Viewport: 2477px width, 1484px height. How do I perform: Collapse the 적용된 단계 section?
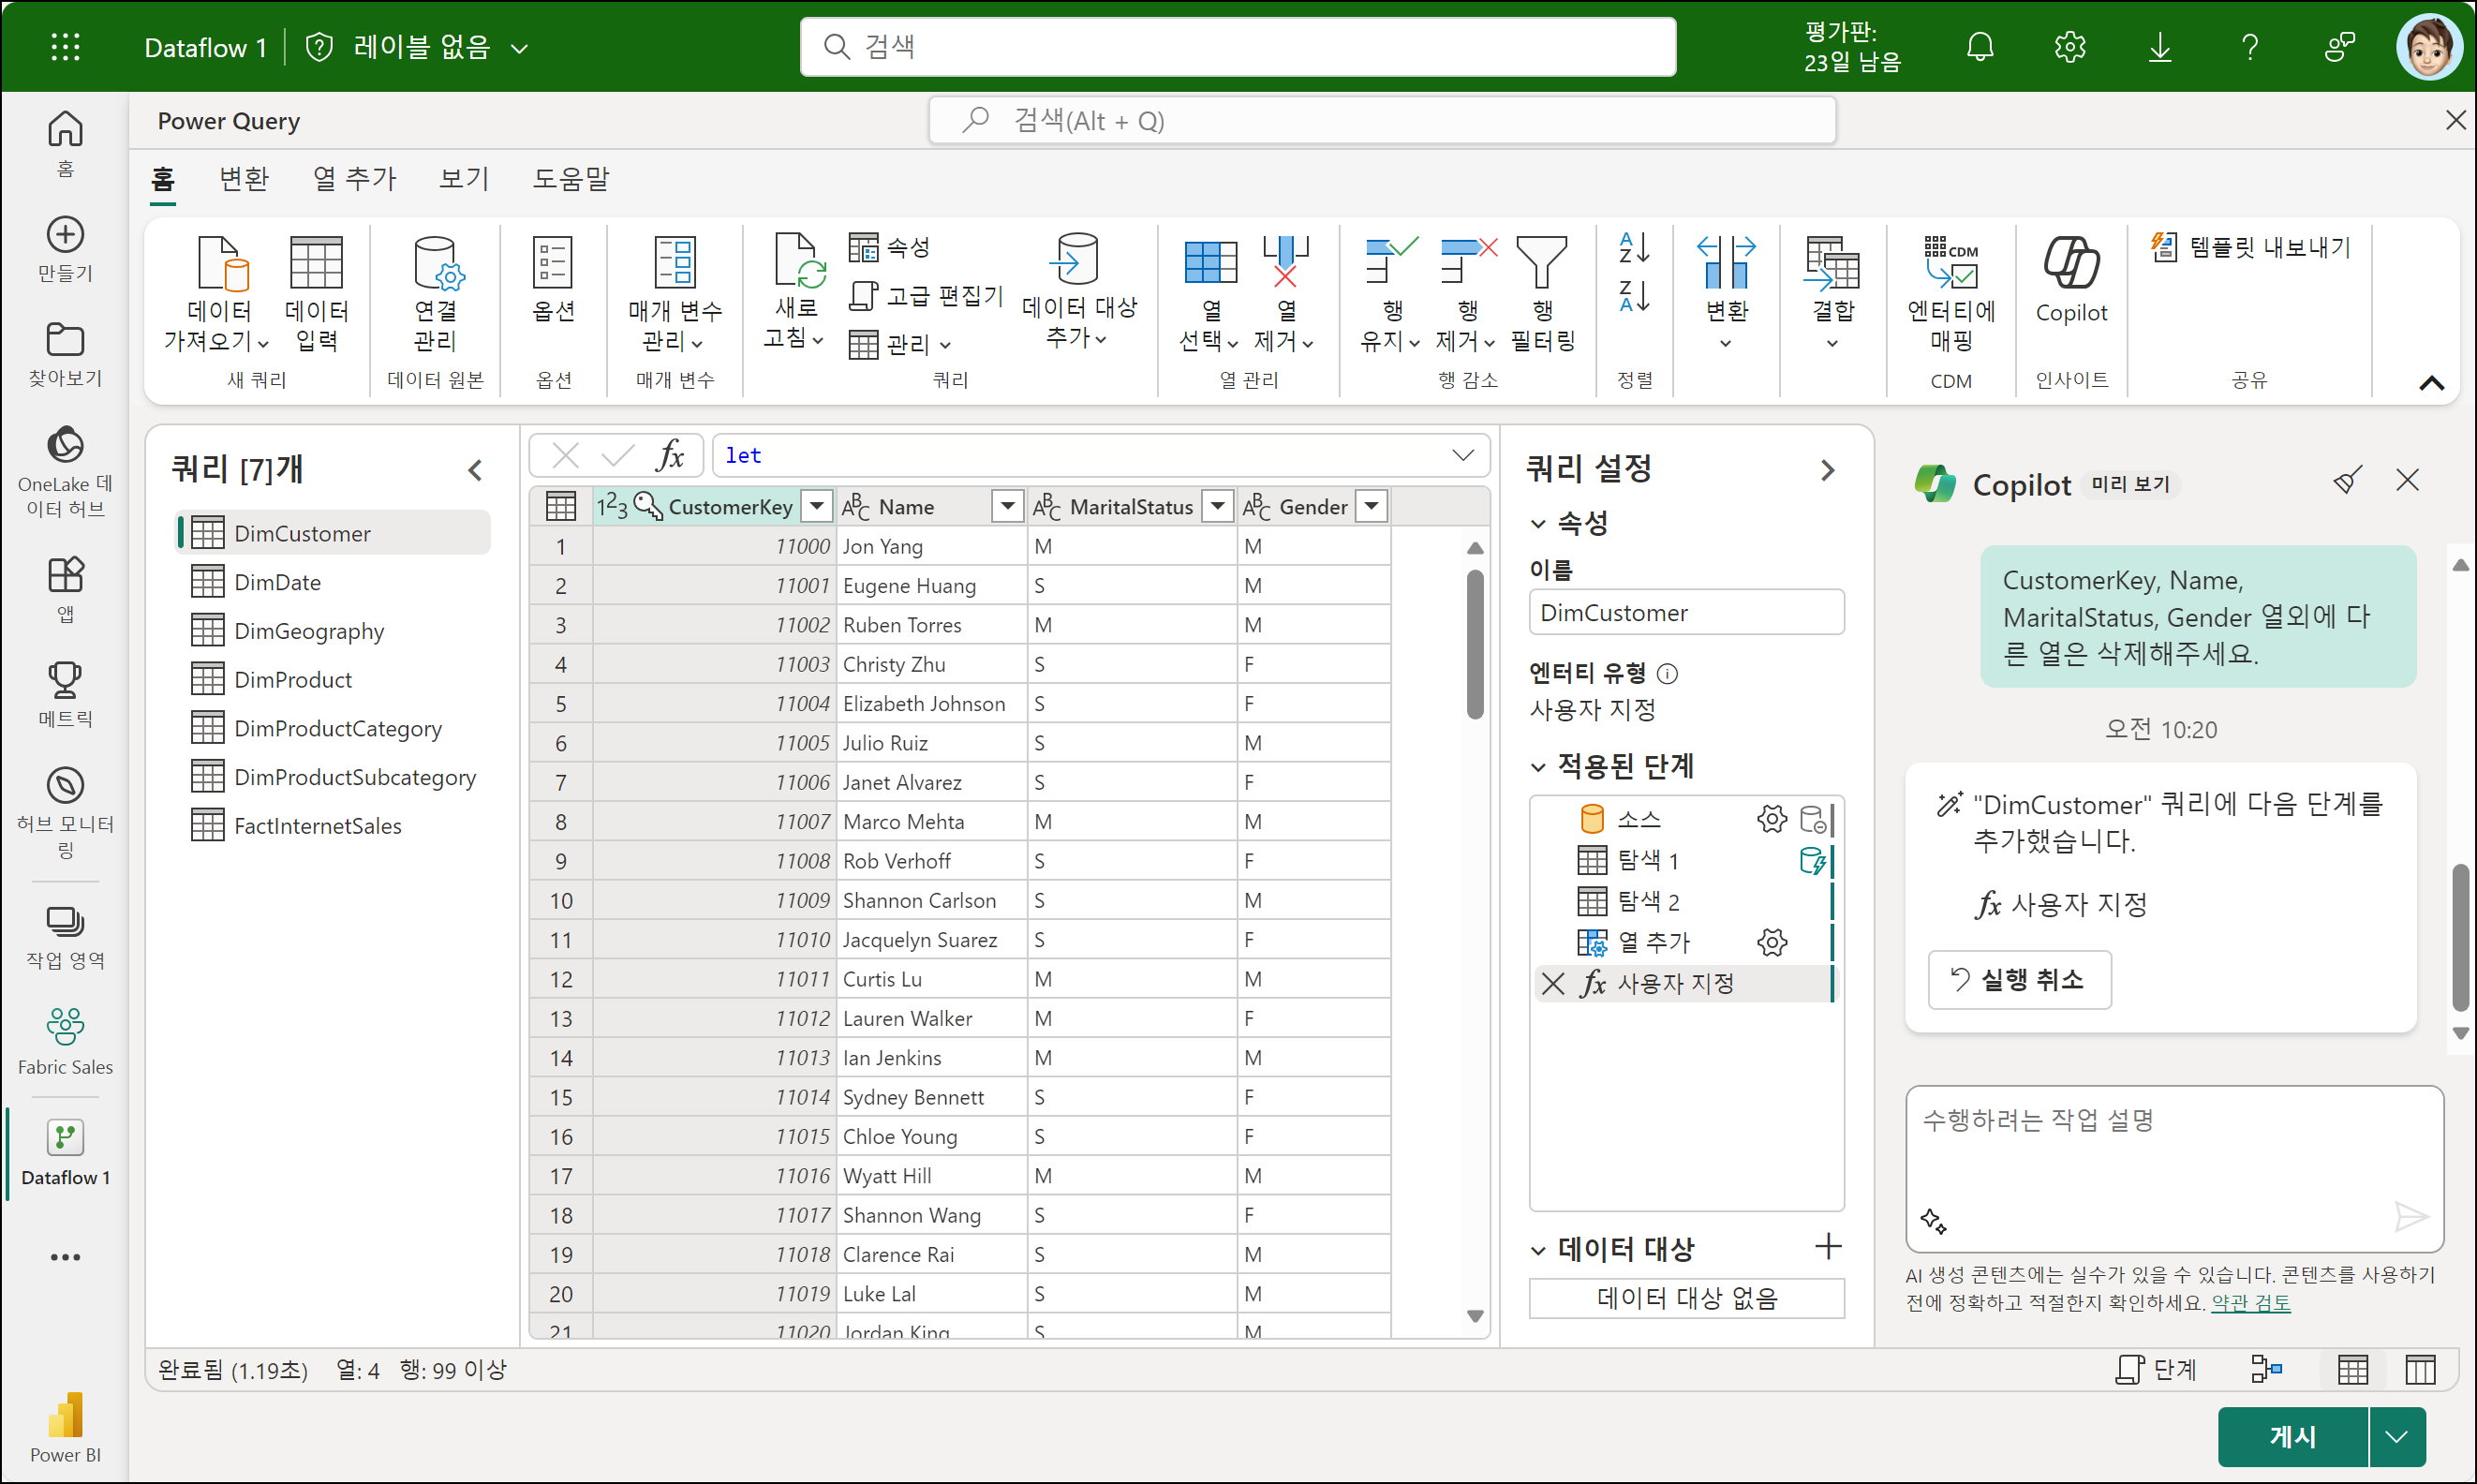click(x=1538, y=767)
